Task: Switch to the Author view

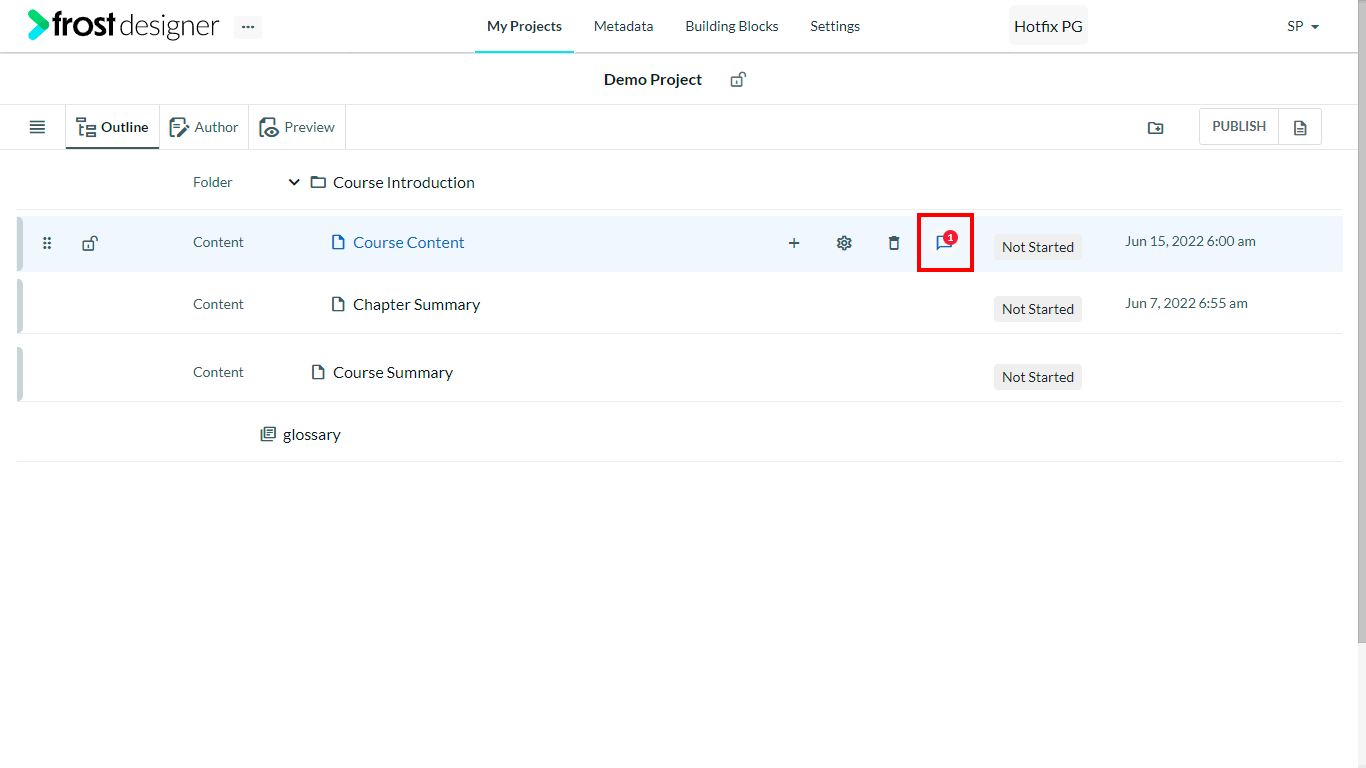Action: click(x=204, y=127)
